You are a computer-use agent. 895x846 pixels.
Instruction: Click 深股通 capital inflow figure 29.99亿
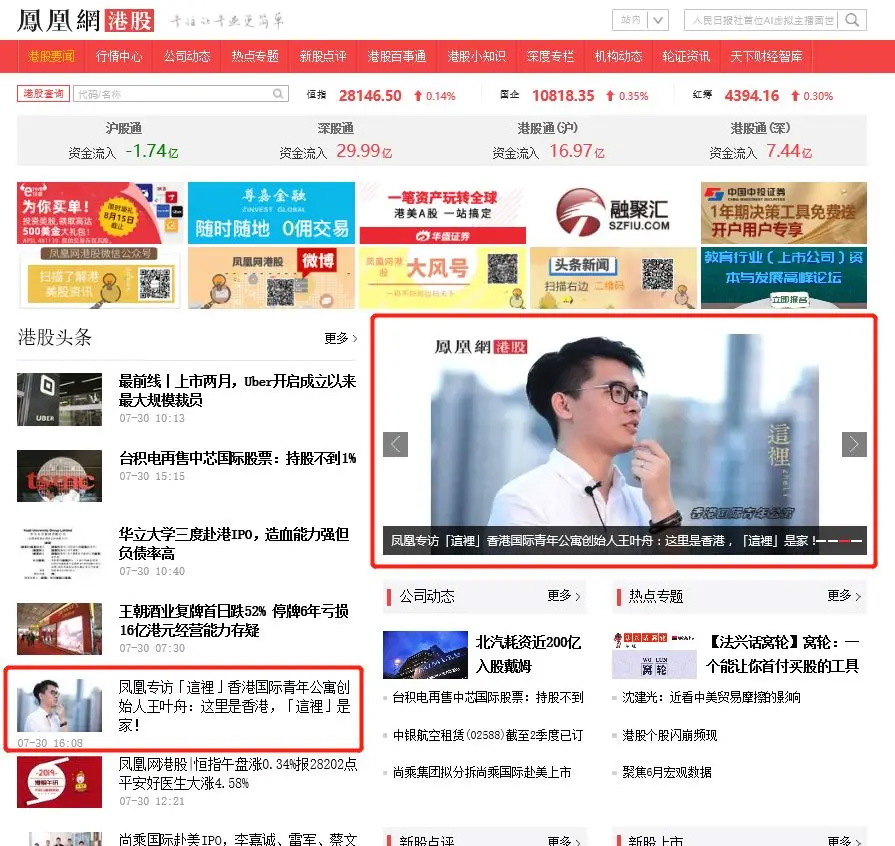(364, 151)
